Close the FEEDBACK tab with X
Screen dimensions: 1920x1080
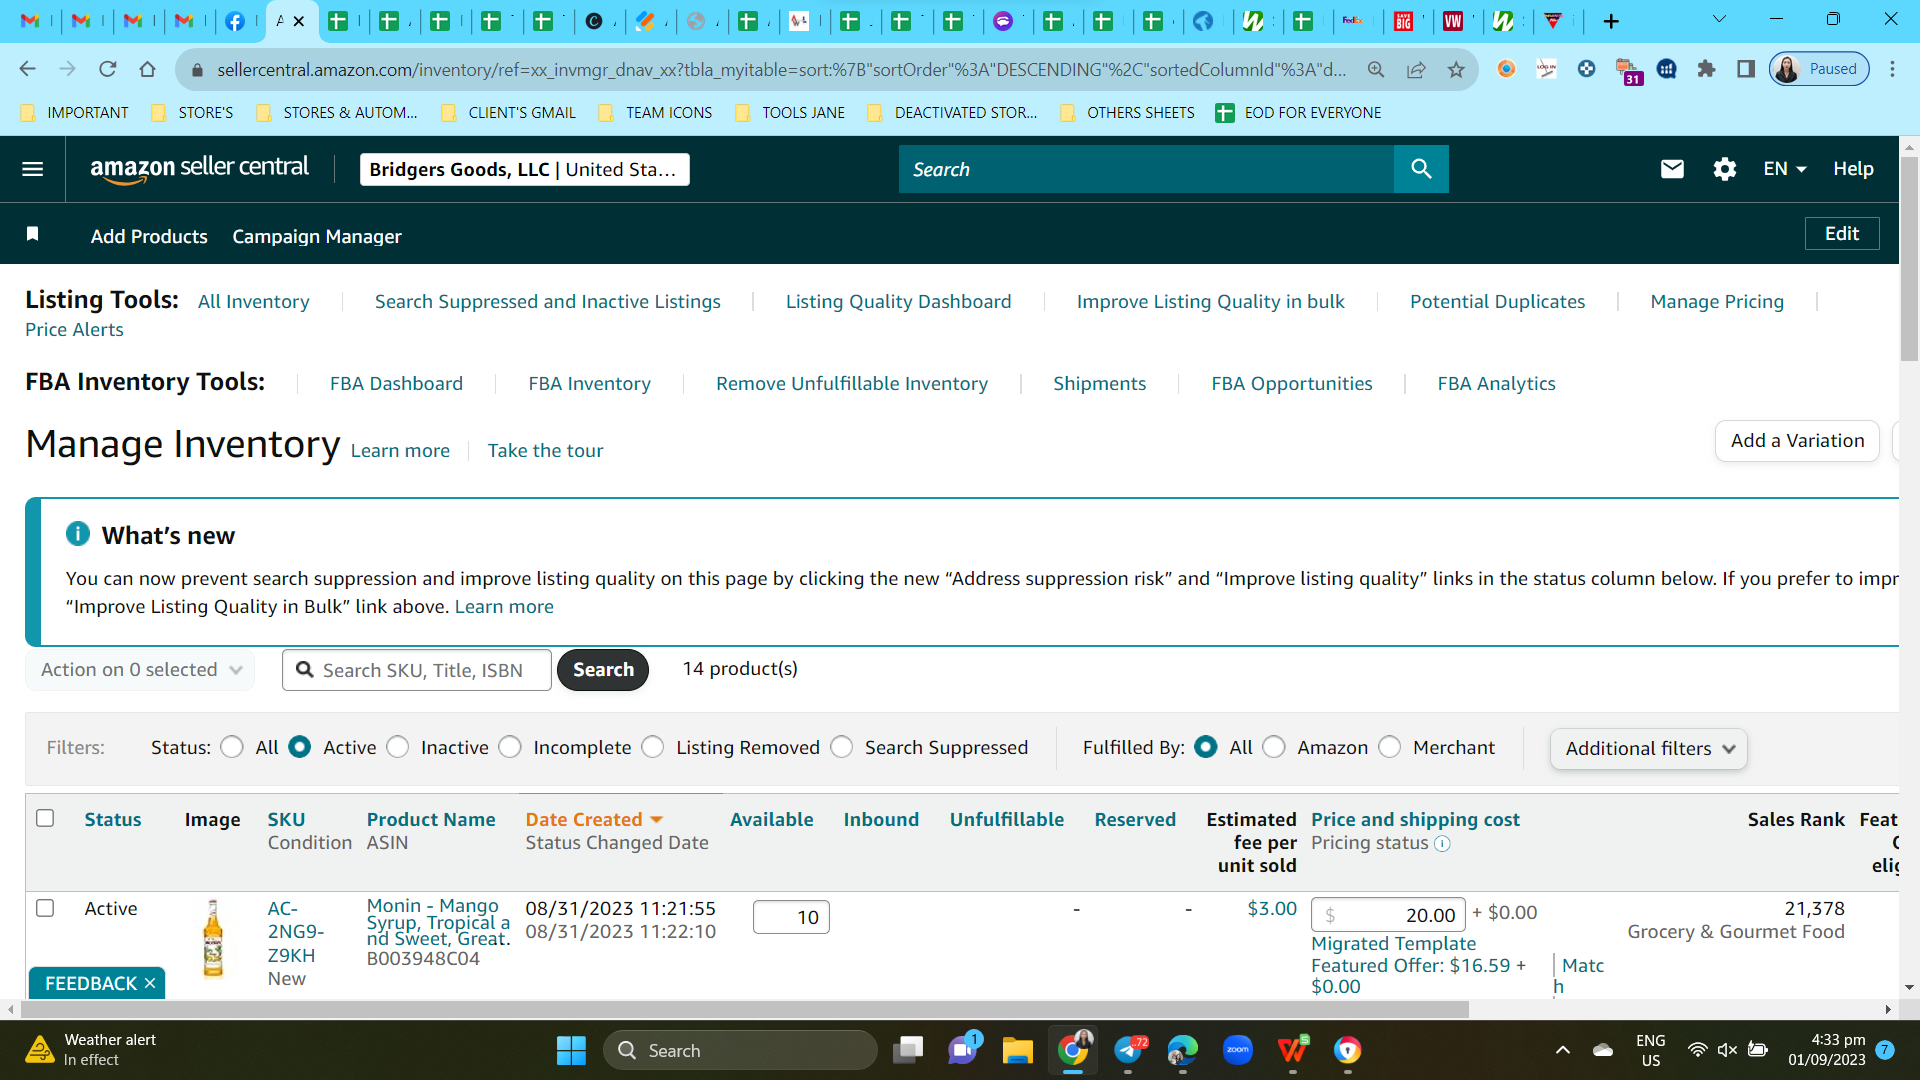(x=150, y=984)
